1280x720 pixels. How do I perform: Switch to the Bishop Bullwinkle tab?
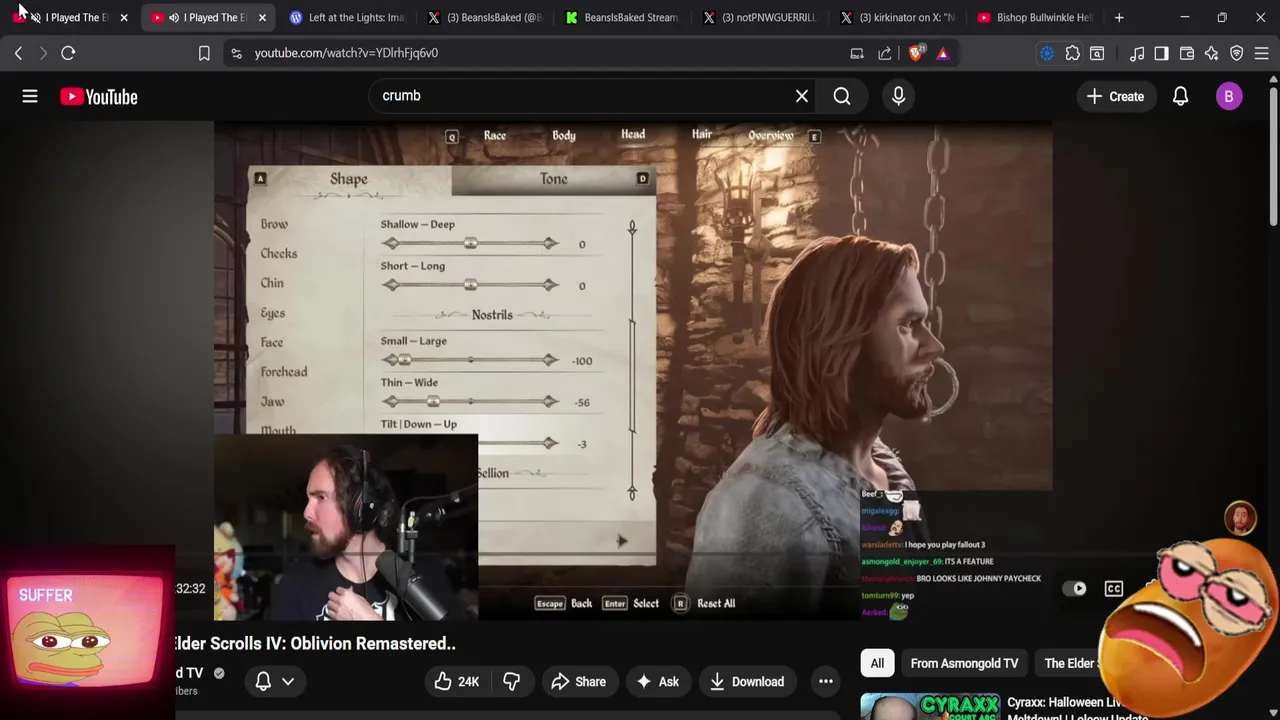1035,18
